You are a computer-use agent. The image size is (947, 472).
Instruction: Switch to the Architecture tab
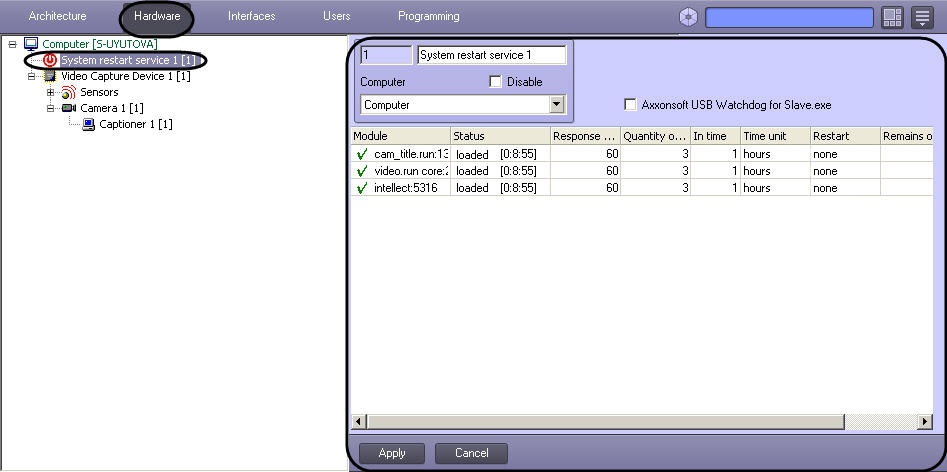pos(58,17)
